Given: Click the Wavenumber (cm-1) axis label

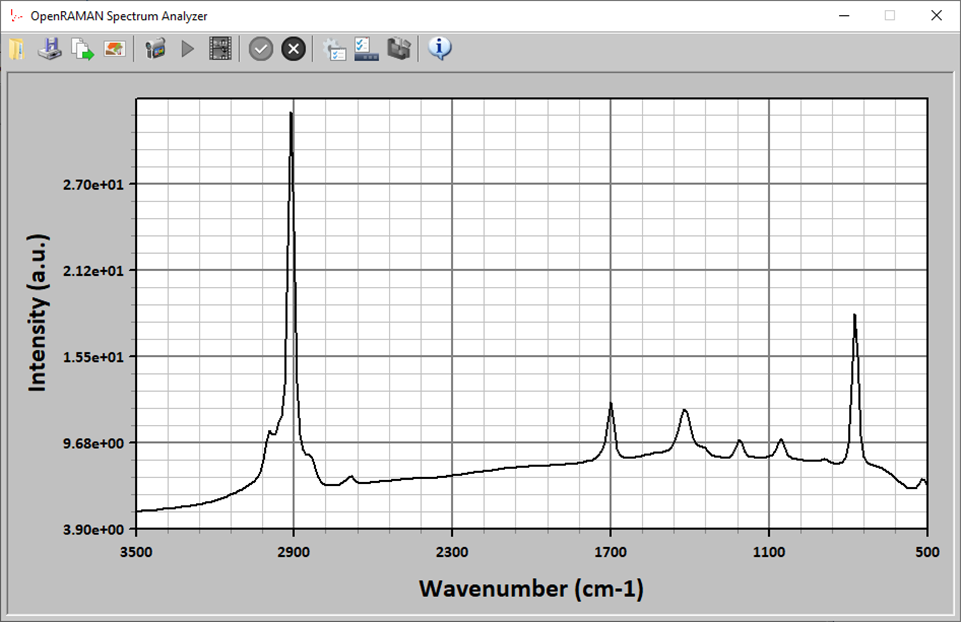Looking at the screenshot, I should [531, 587].
